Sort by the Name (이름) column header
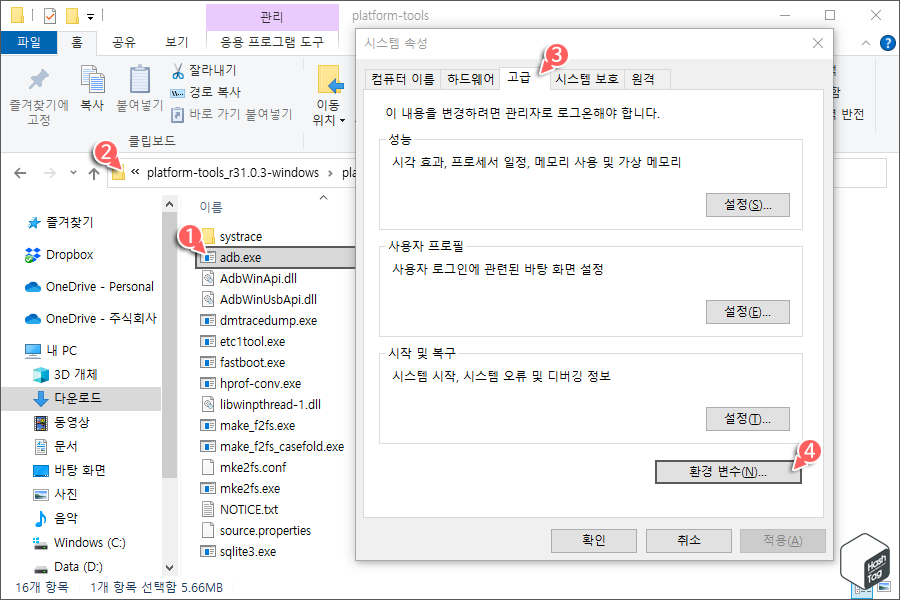The image size is (900, 600). click(x=211, y=207)
